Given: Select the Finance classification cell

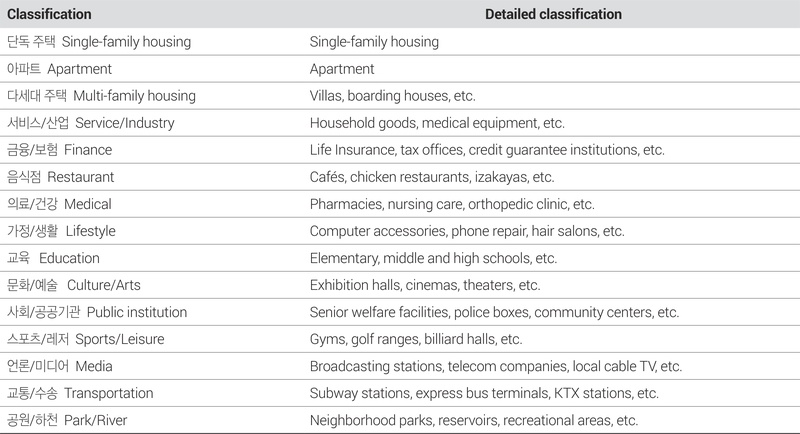Looking at the screenshot, I should [x=60, y=150].
